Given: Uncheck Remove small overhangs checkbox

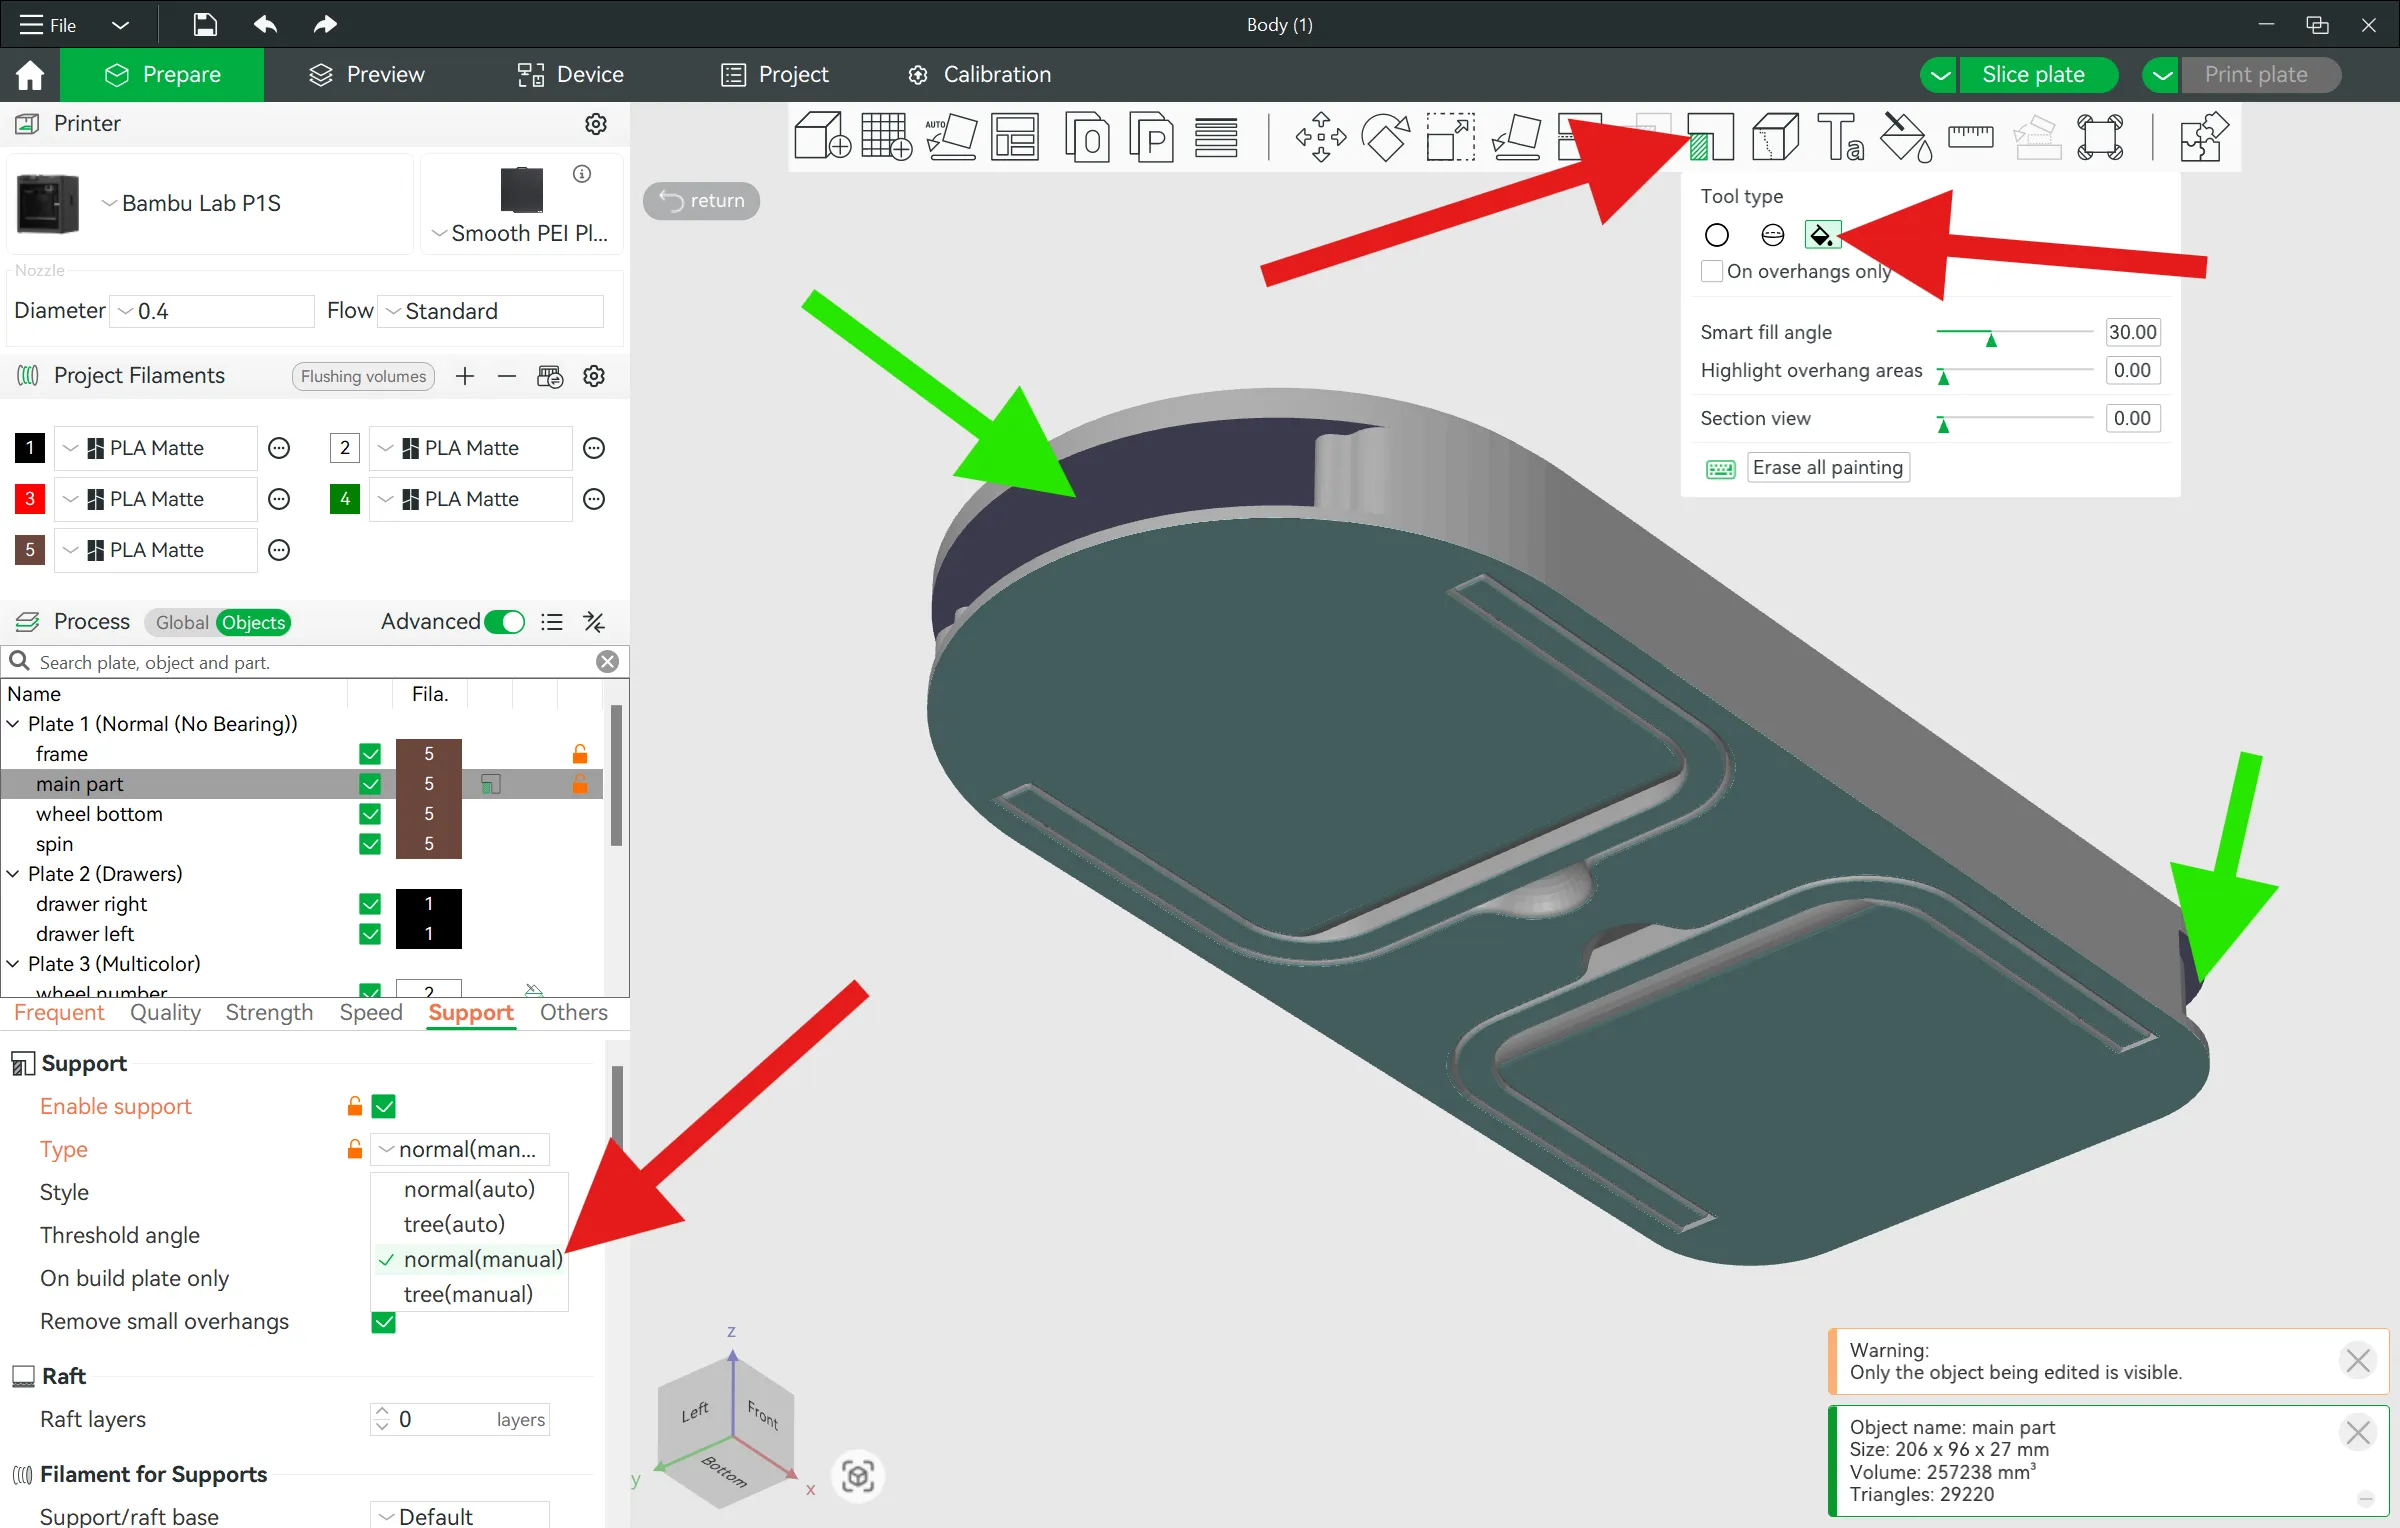Looking at the screenshot, I should (383, 1322).
